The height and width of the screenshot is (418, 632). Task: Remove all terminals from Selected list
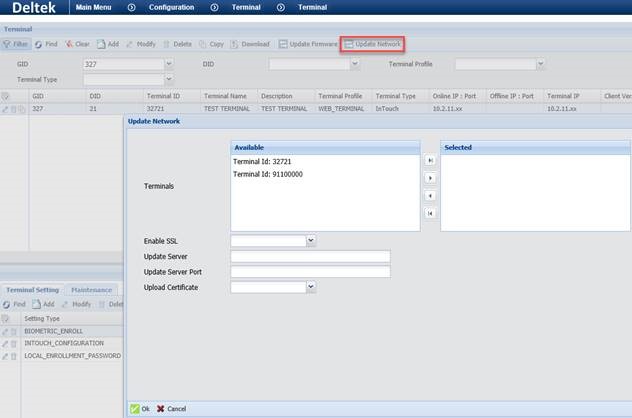coord(430,213)
